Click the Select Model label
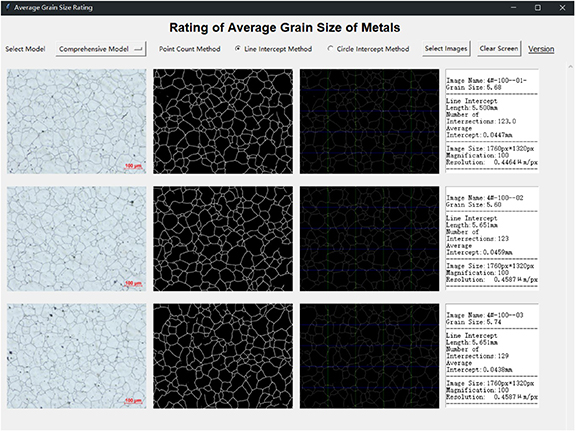 [x=25, y=49]
